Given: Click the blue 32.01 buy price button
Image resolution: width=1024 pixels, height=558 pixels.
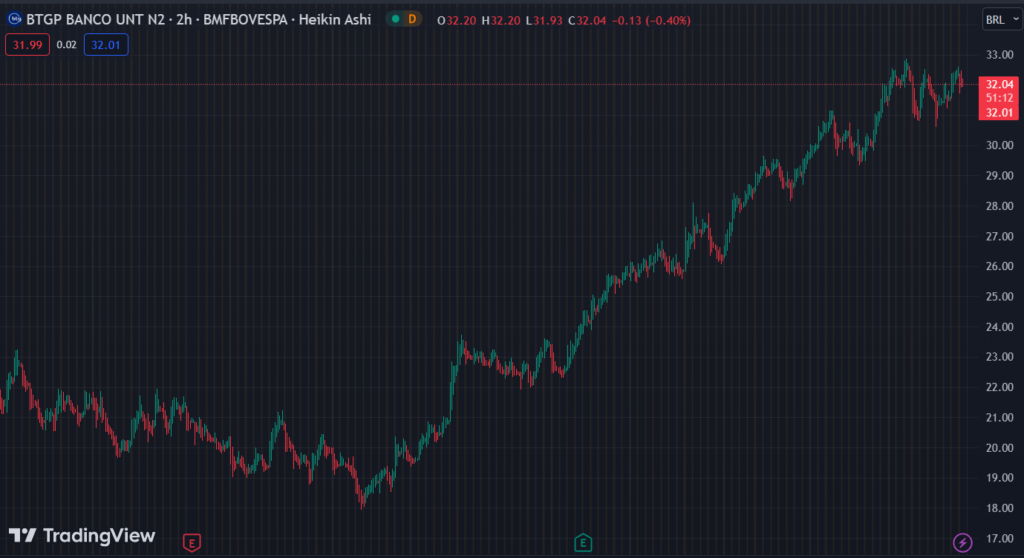Looking at the screenshot, I should coord(106,45).
